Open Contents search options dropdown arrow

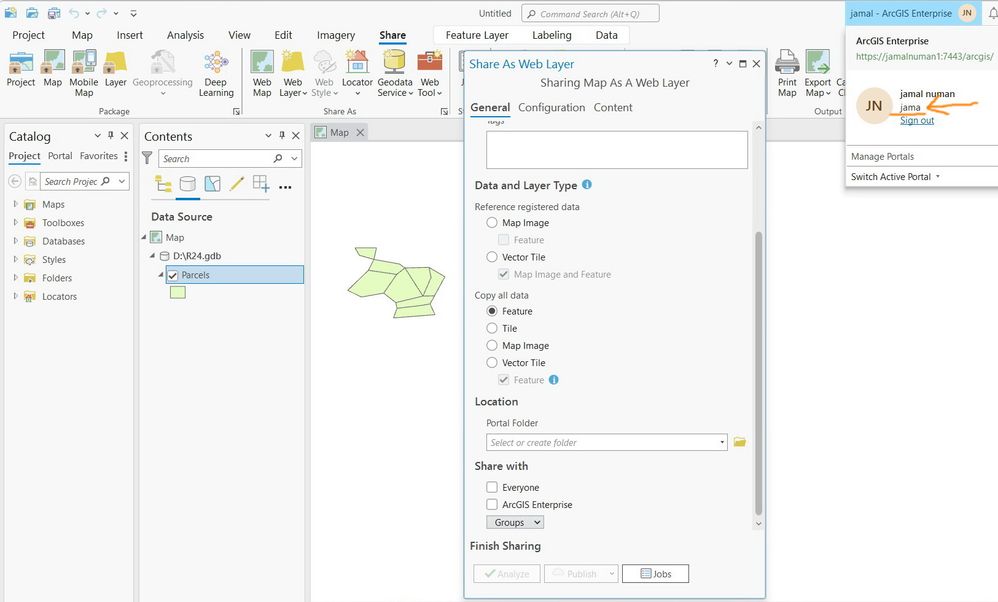294,158
